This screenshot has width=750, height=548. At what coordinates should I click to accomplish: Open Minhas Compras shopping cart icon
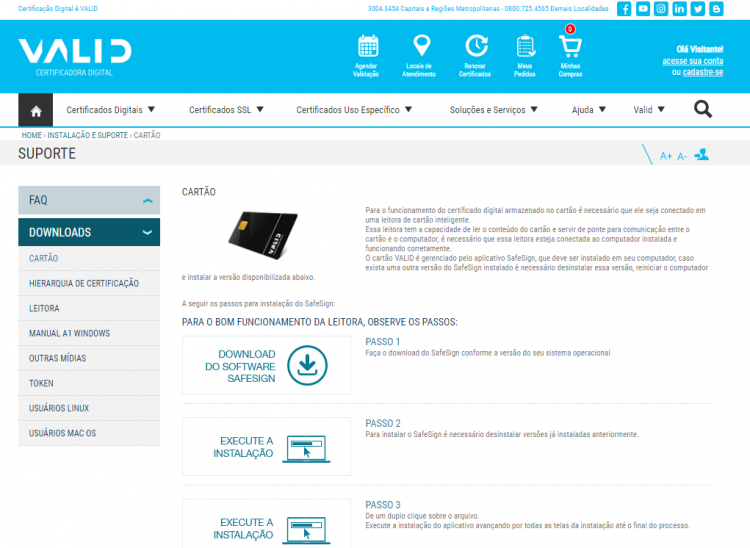point(570,47)
